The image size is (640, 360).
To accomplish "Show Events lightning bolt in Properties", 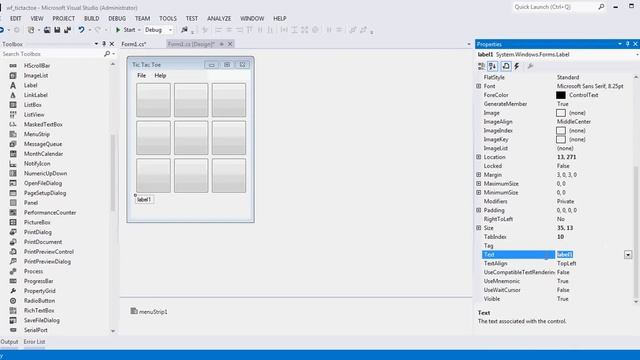I will (517, 66).
